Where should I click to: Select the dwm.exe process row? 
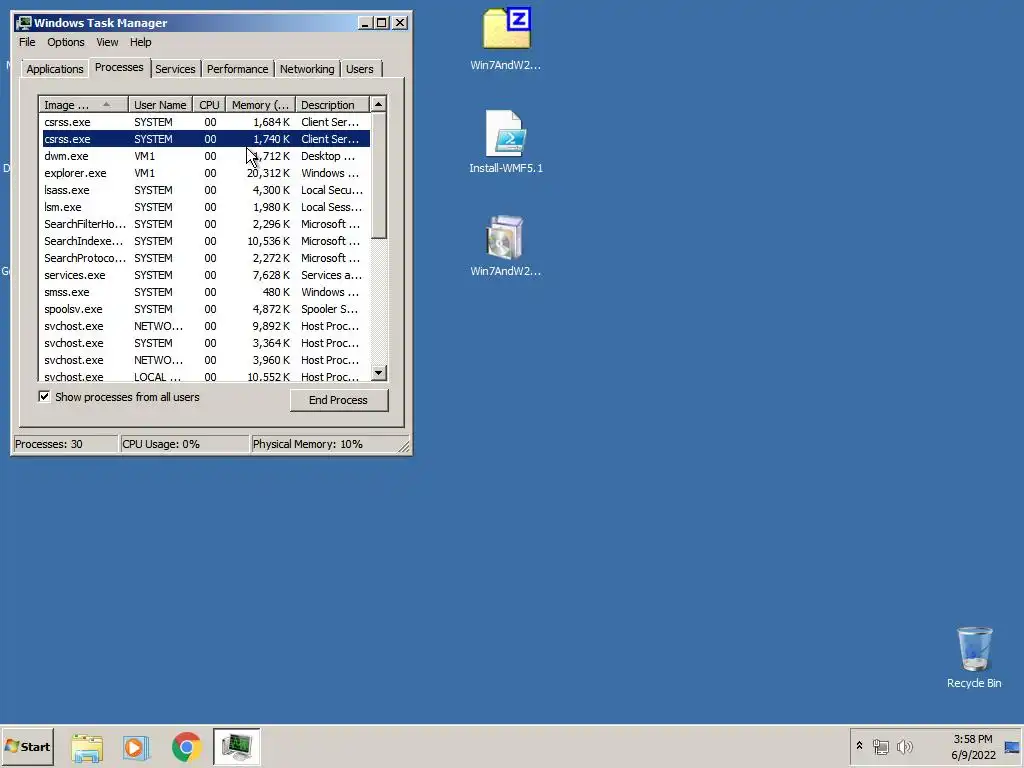pyautogui.click(x=204, y=156)
